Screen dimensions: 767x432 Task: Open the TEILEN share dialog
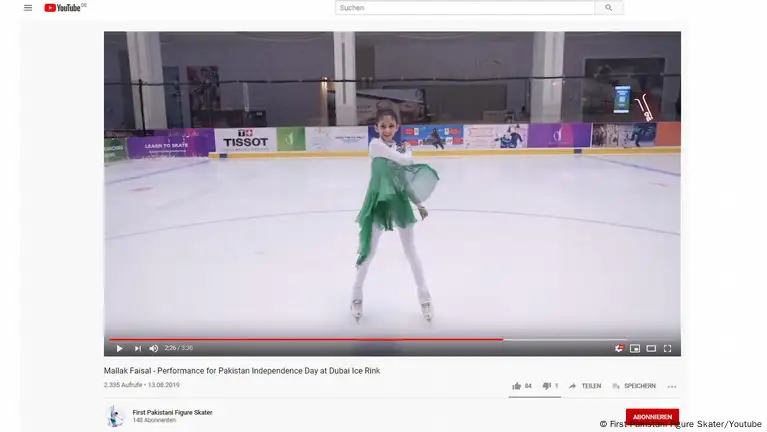(585, 386)
